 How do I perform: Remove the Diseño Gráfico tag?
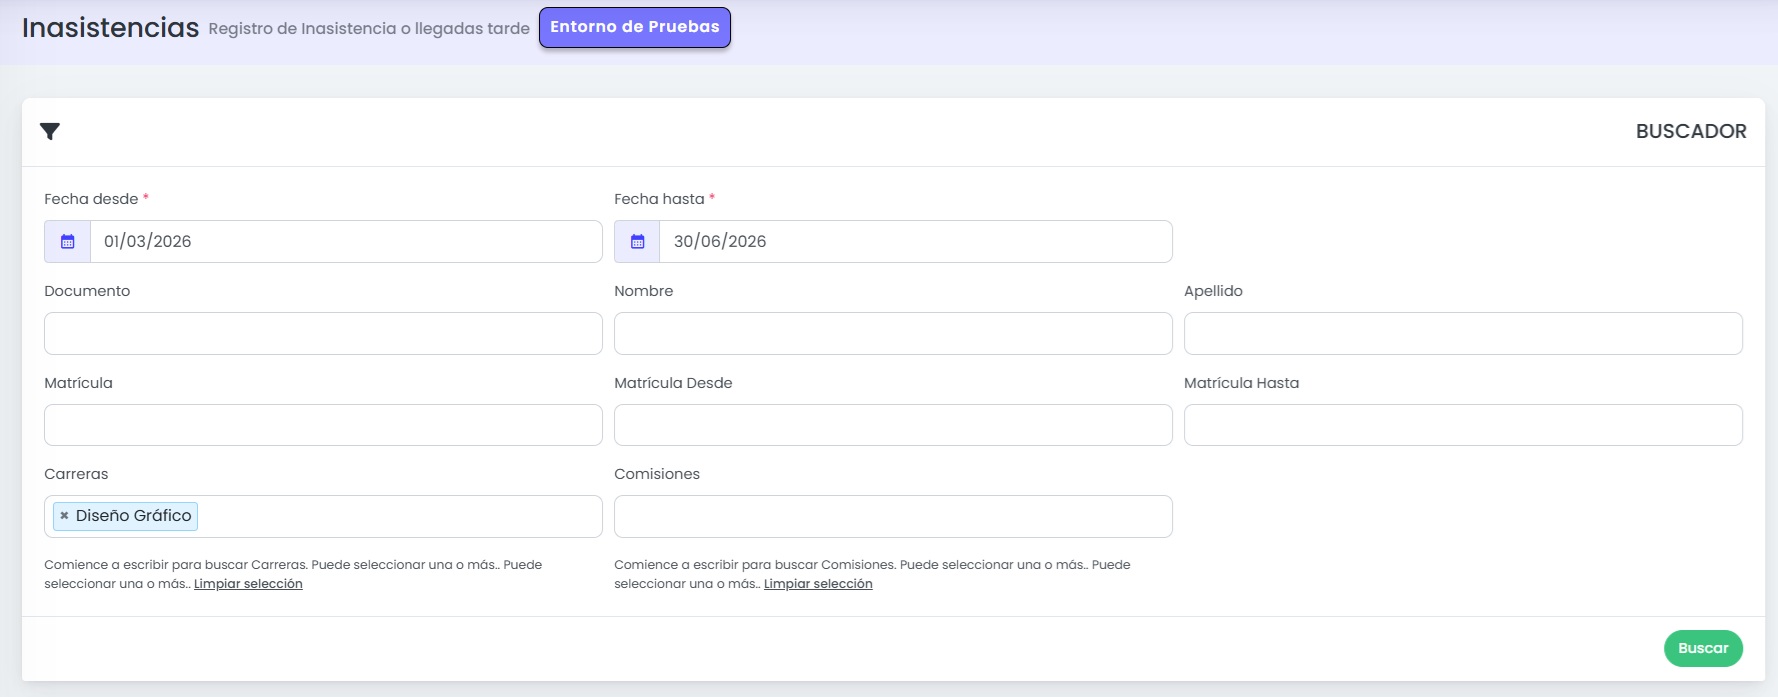click(x=64, y=516)
